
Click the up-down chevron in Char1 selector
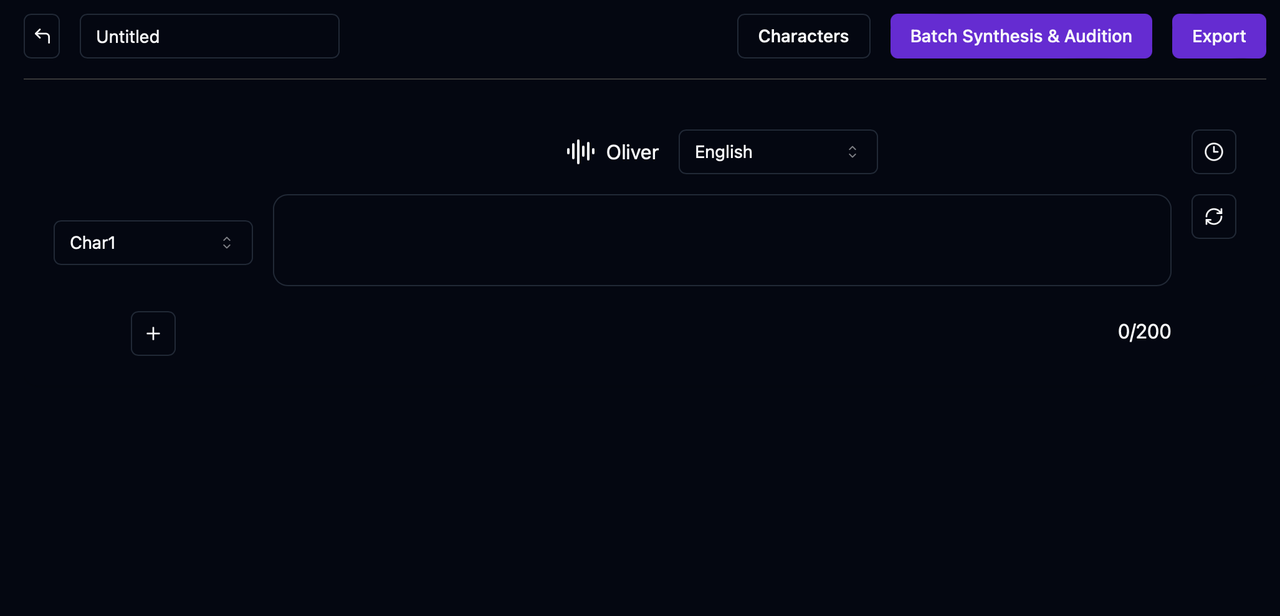pyautogui.click(x=227, y=243)
